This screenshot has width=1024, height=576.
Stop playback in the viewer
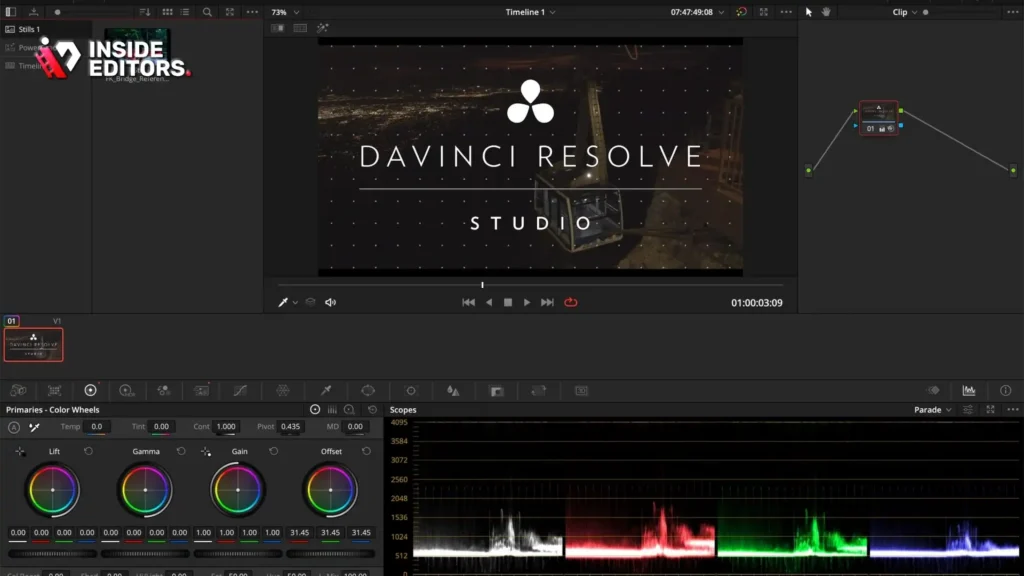507,302
